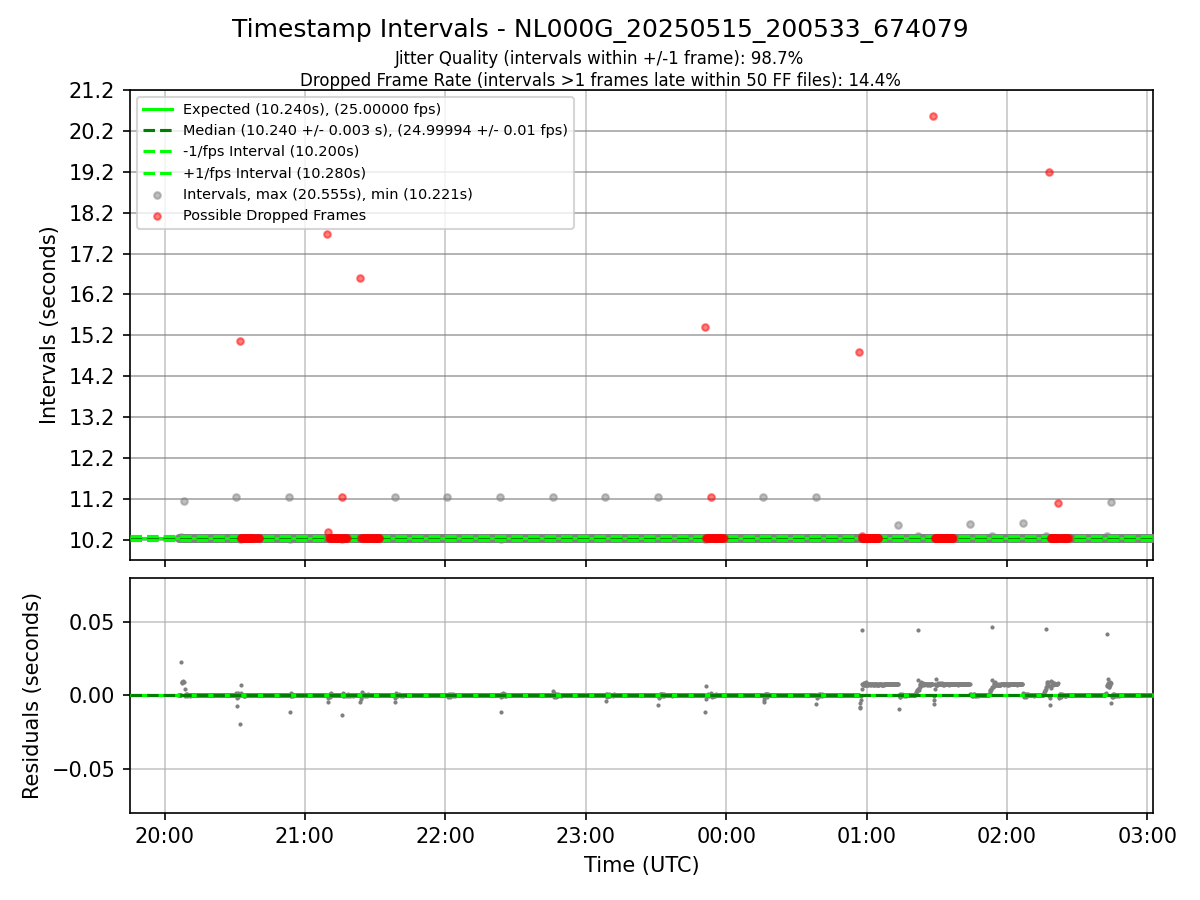Click the red point near 14.8 seconds before 01:00
This screenshot has height=900, width=1200.
point(859,352)
